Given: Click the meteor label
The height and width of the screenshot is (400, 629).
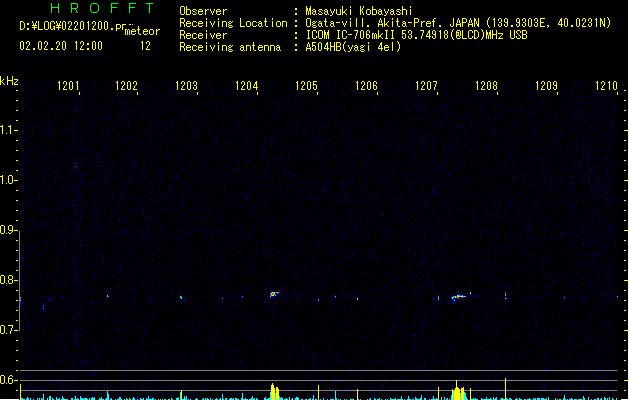Looking at the screenshot, I should 142,31.
